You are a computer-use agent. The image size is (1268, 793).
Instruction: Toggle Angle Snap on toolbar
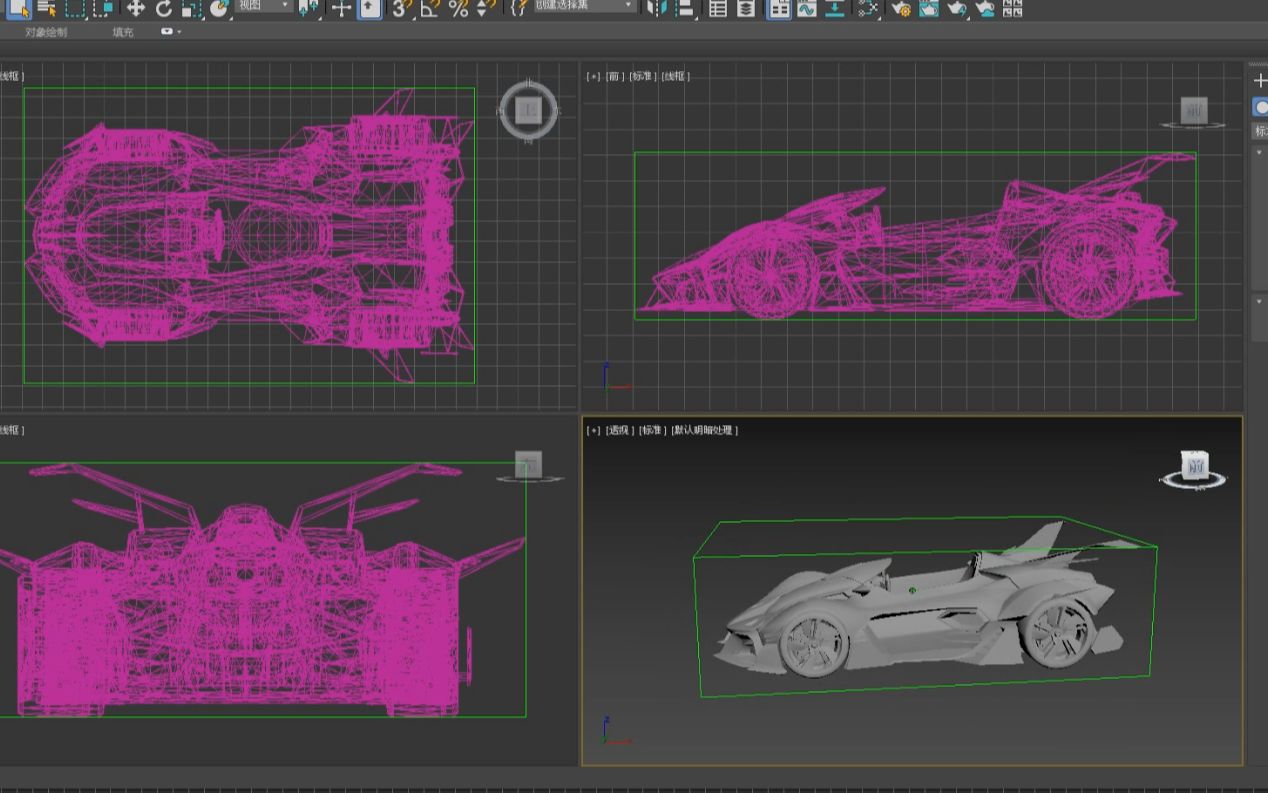[x=430, y=8]
